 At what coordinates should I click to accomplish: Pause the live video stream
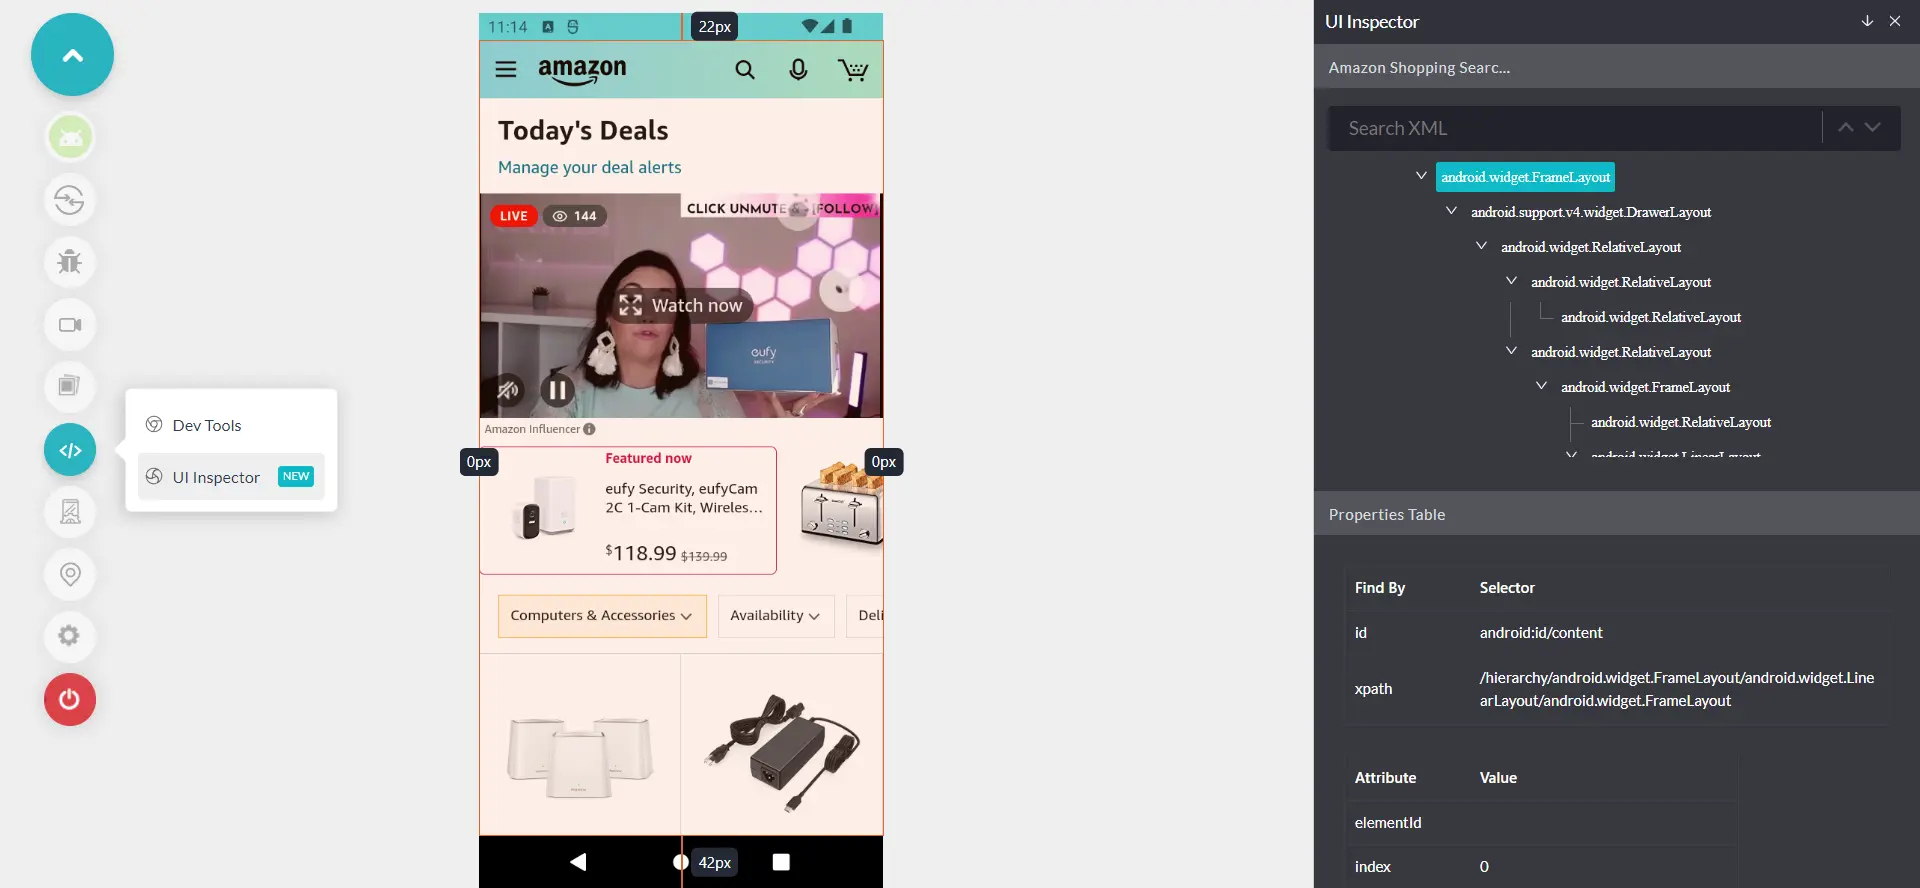(x=557, y=390)
